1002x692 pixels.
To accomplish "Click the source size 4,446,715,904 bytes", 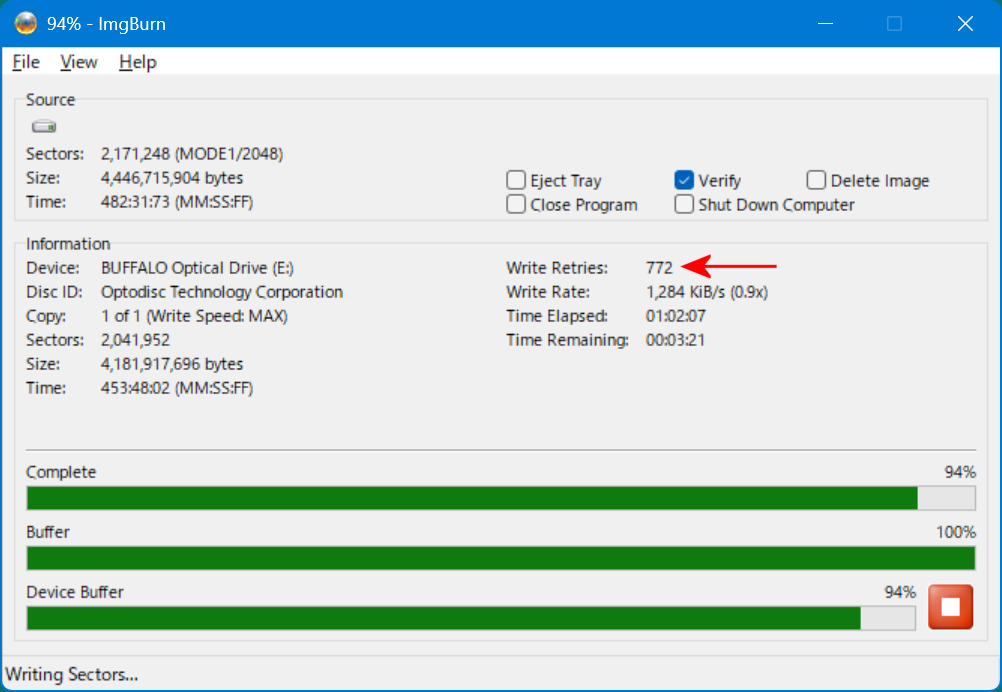I will coord(172,178).
